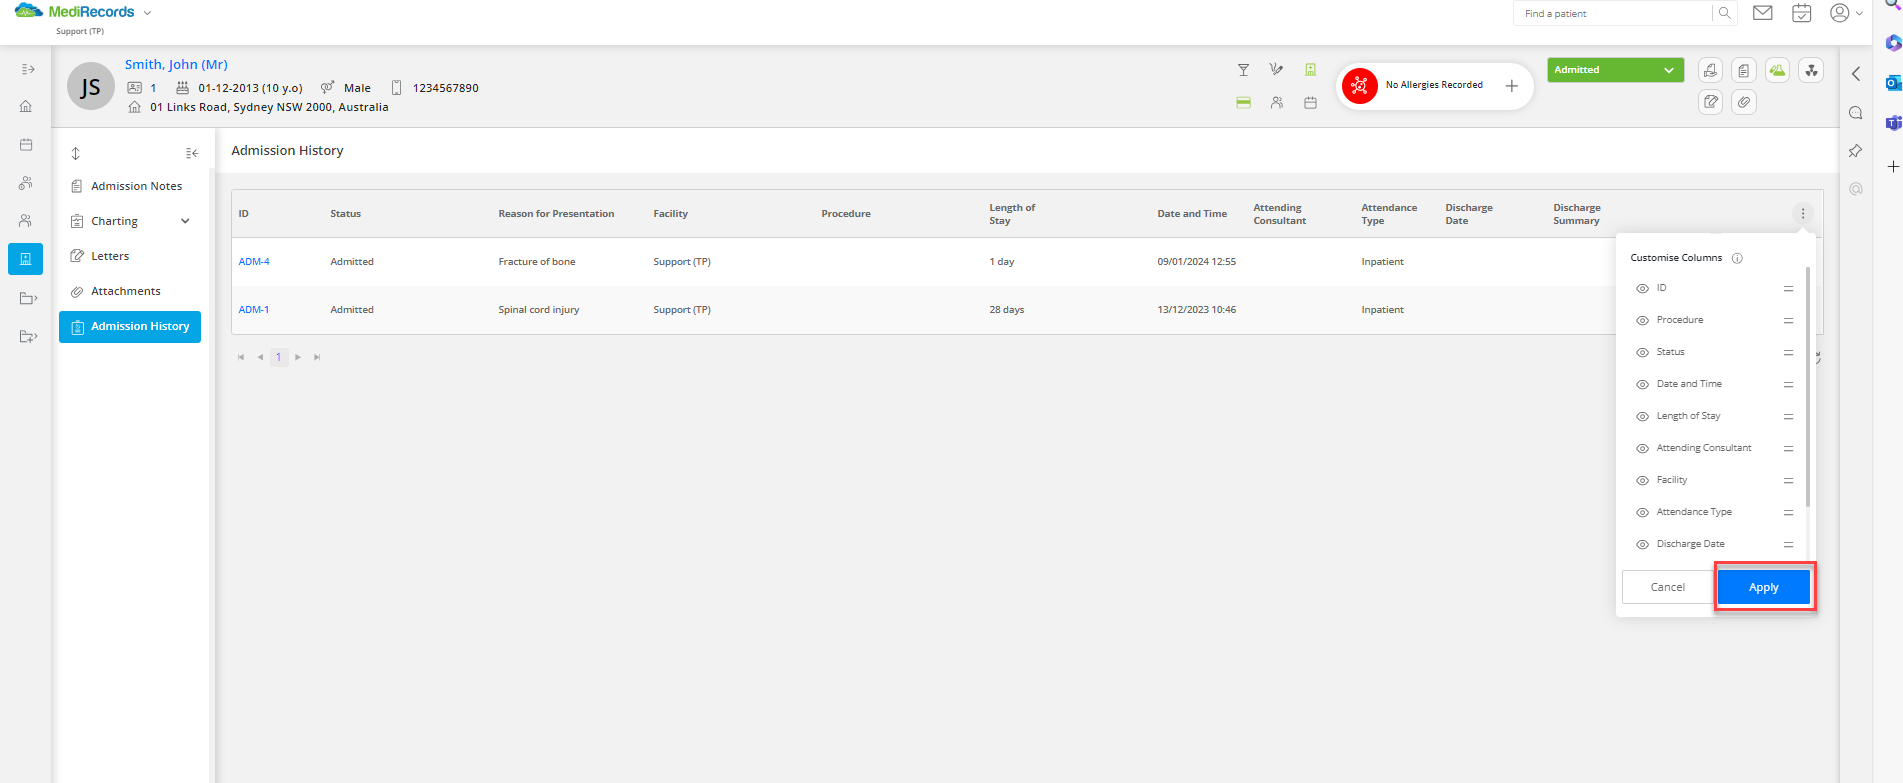Toggle visibility of Facility column
Image resolution: width=1903 pixels, height=783 pixels.
pyautogui.click(x=1642, y=480)
